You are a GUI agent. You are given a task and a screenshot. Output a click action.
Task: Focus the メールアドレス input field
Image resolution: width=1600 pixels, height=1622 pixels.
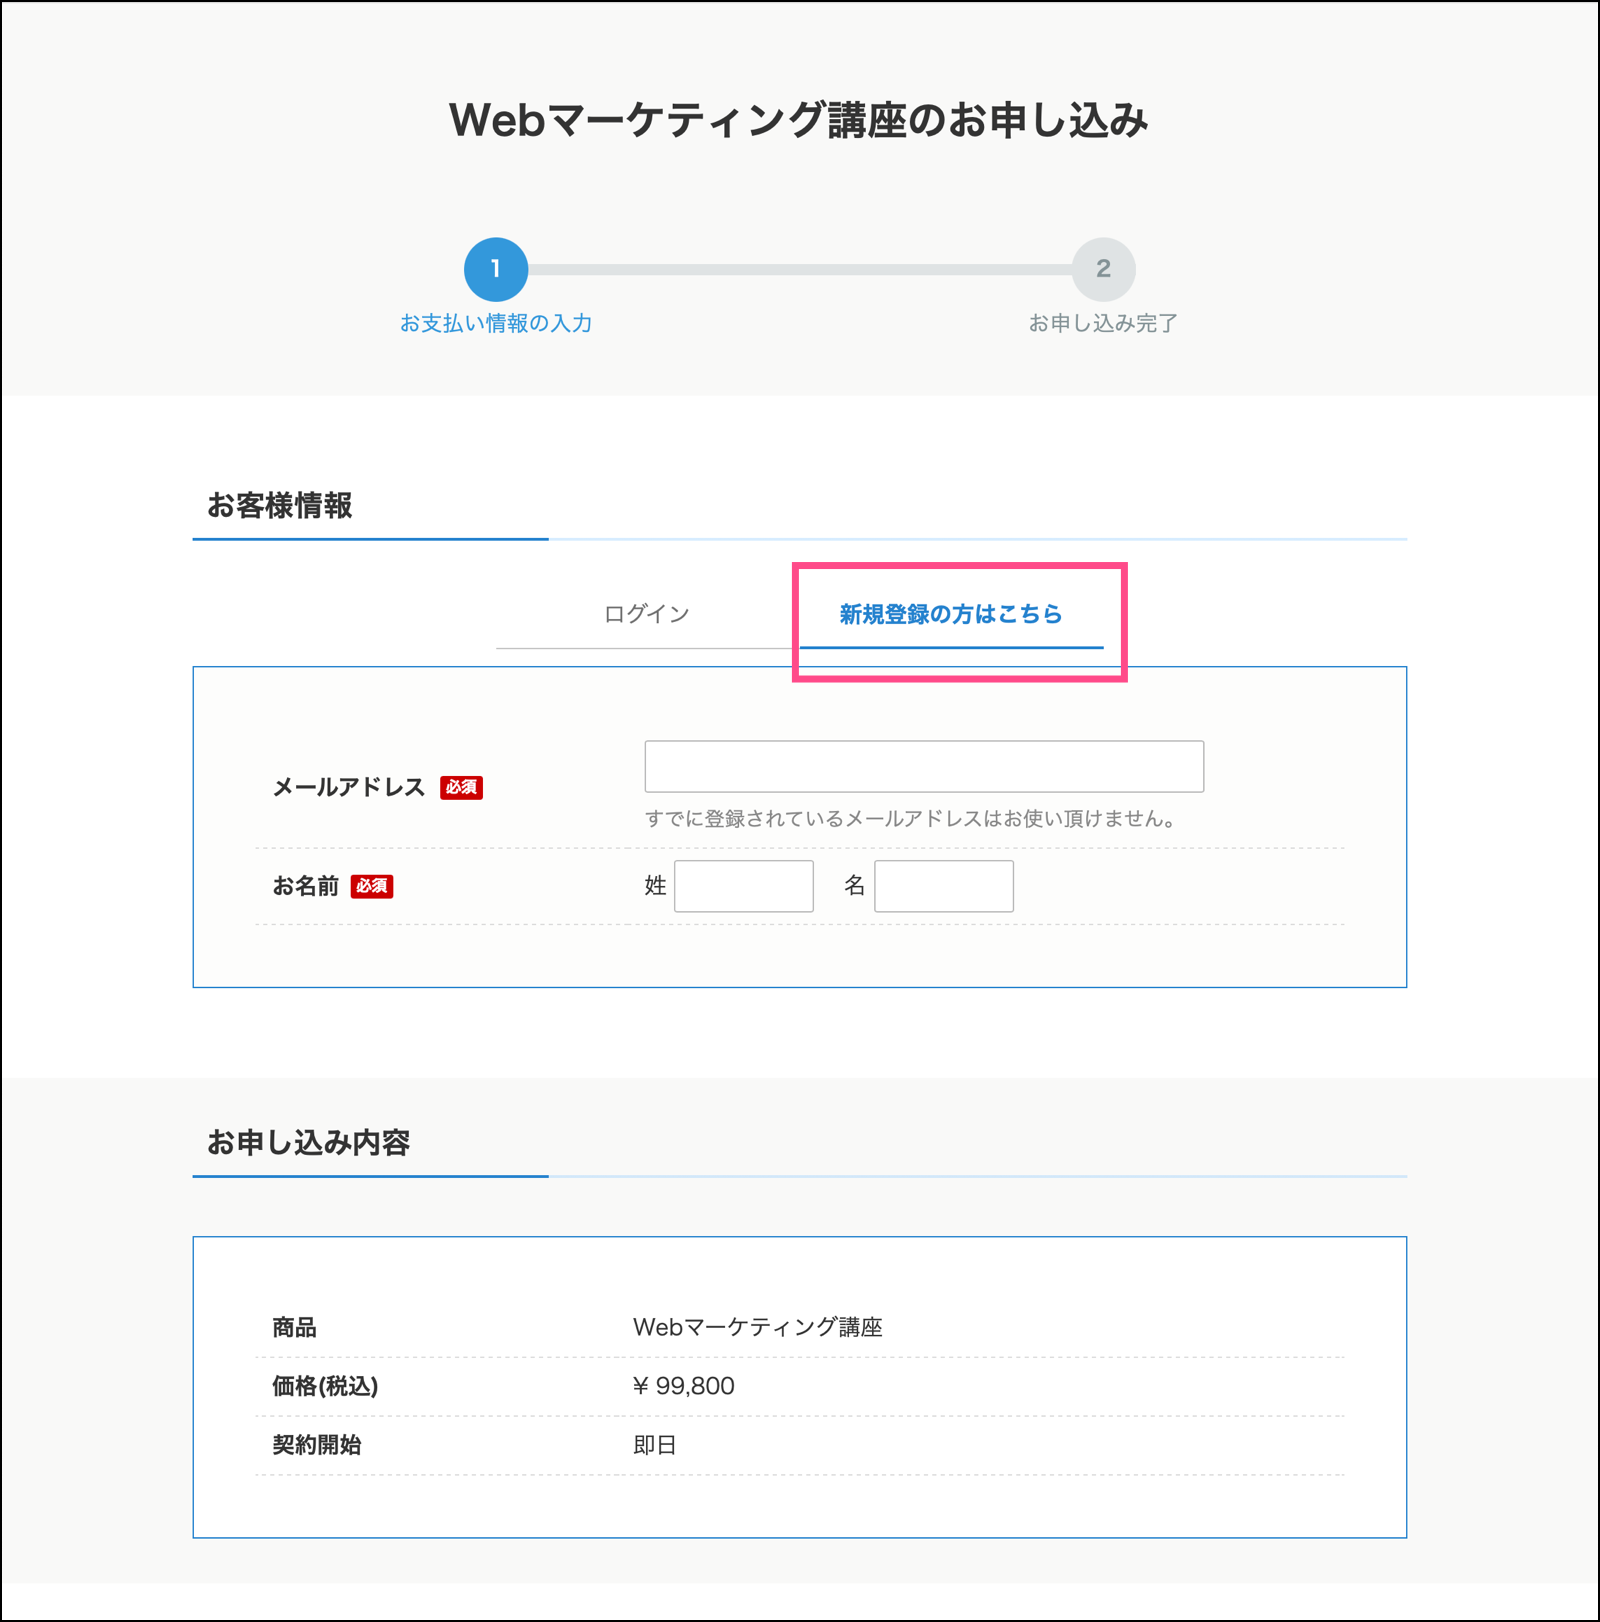(x=923, y=767)
